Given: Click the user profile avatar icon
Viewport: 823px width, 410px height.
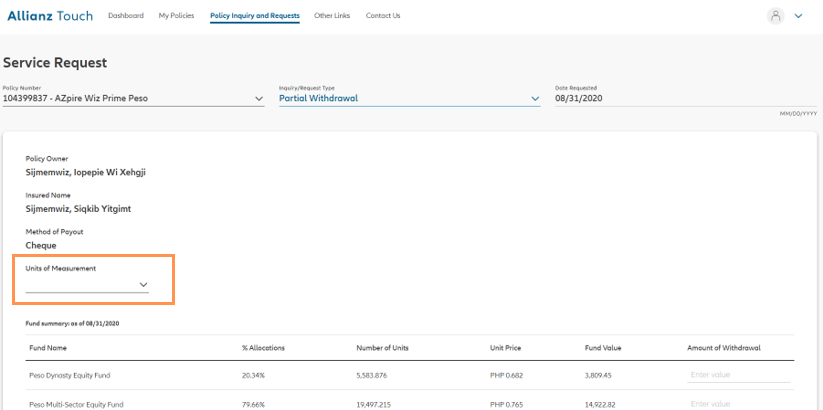Looking at the screenshot, I should point(775,16).
